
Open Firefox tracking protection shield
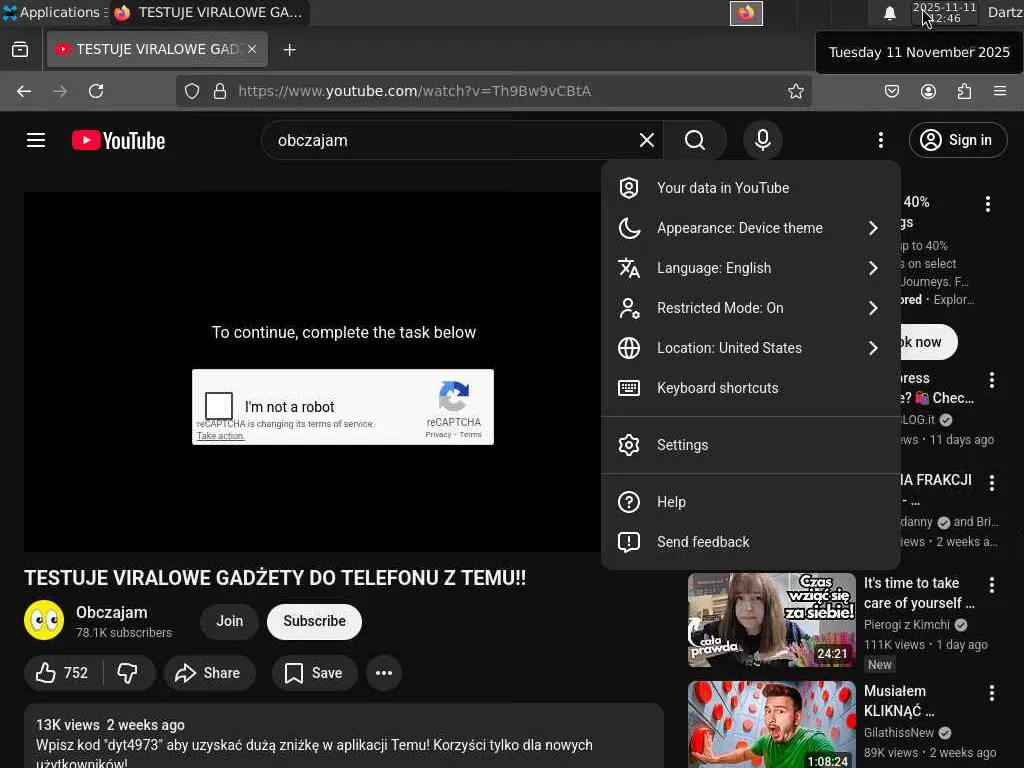(x=191, y=91)
